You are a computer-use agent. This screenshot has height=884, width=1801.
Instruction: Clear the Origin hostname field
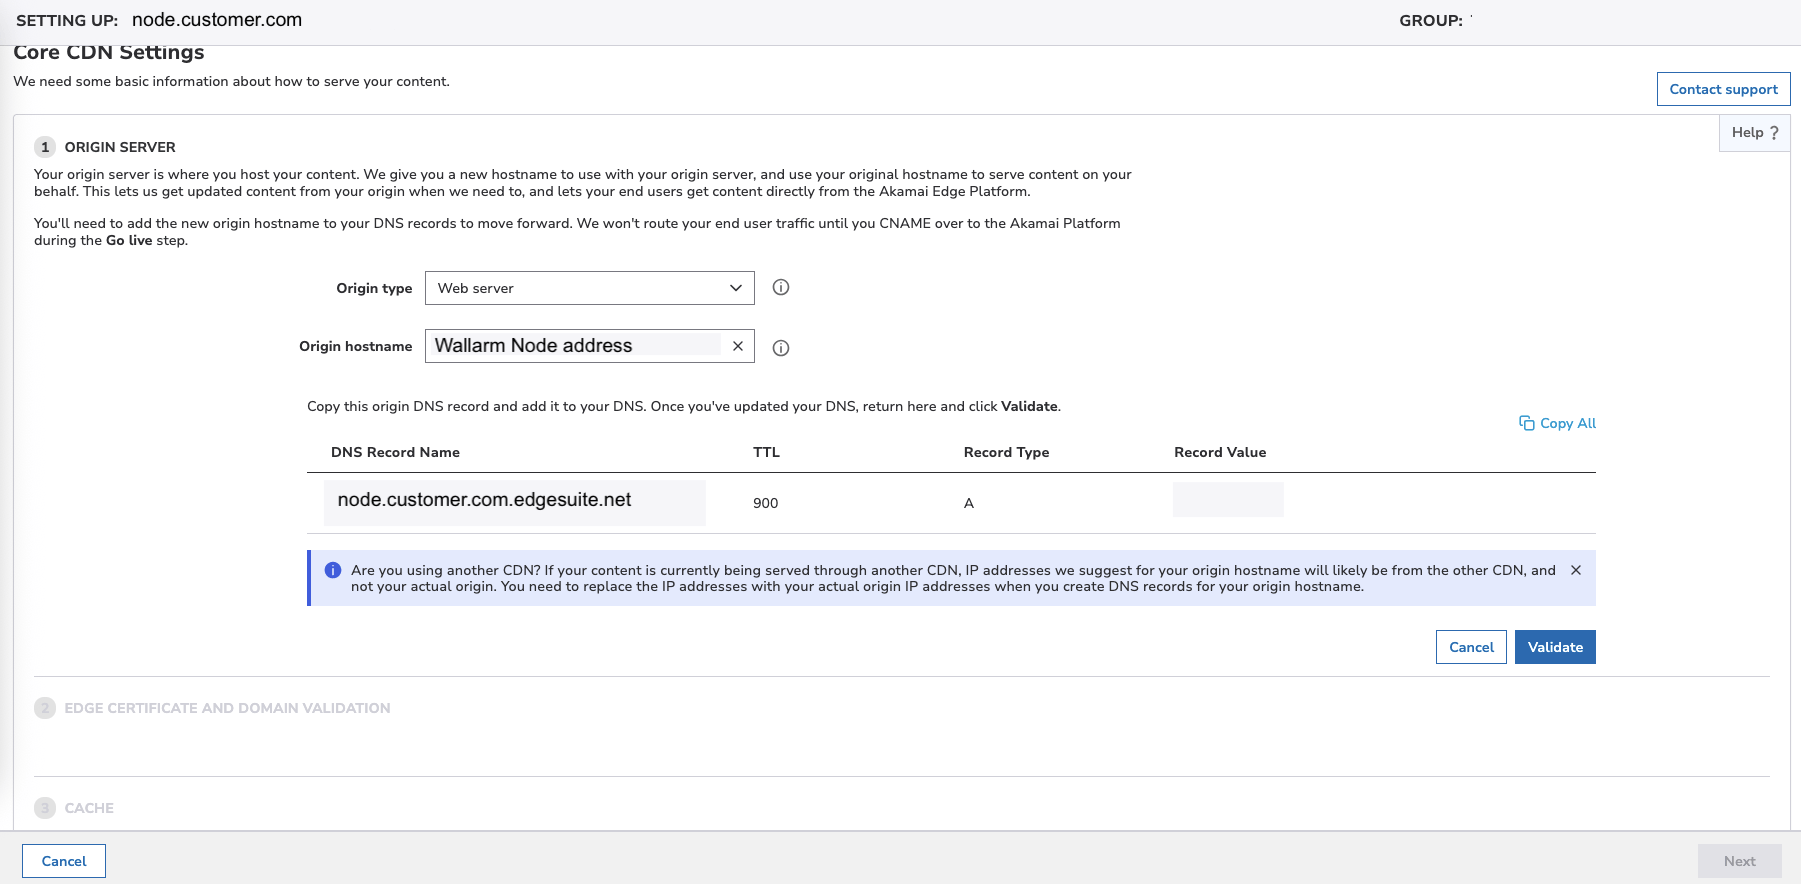pos(738,346)
